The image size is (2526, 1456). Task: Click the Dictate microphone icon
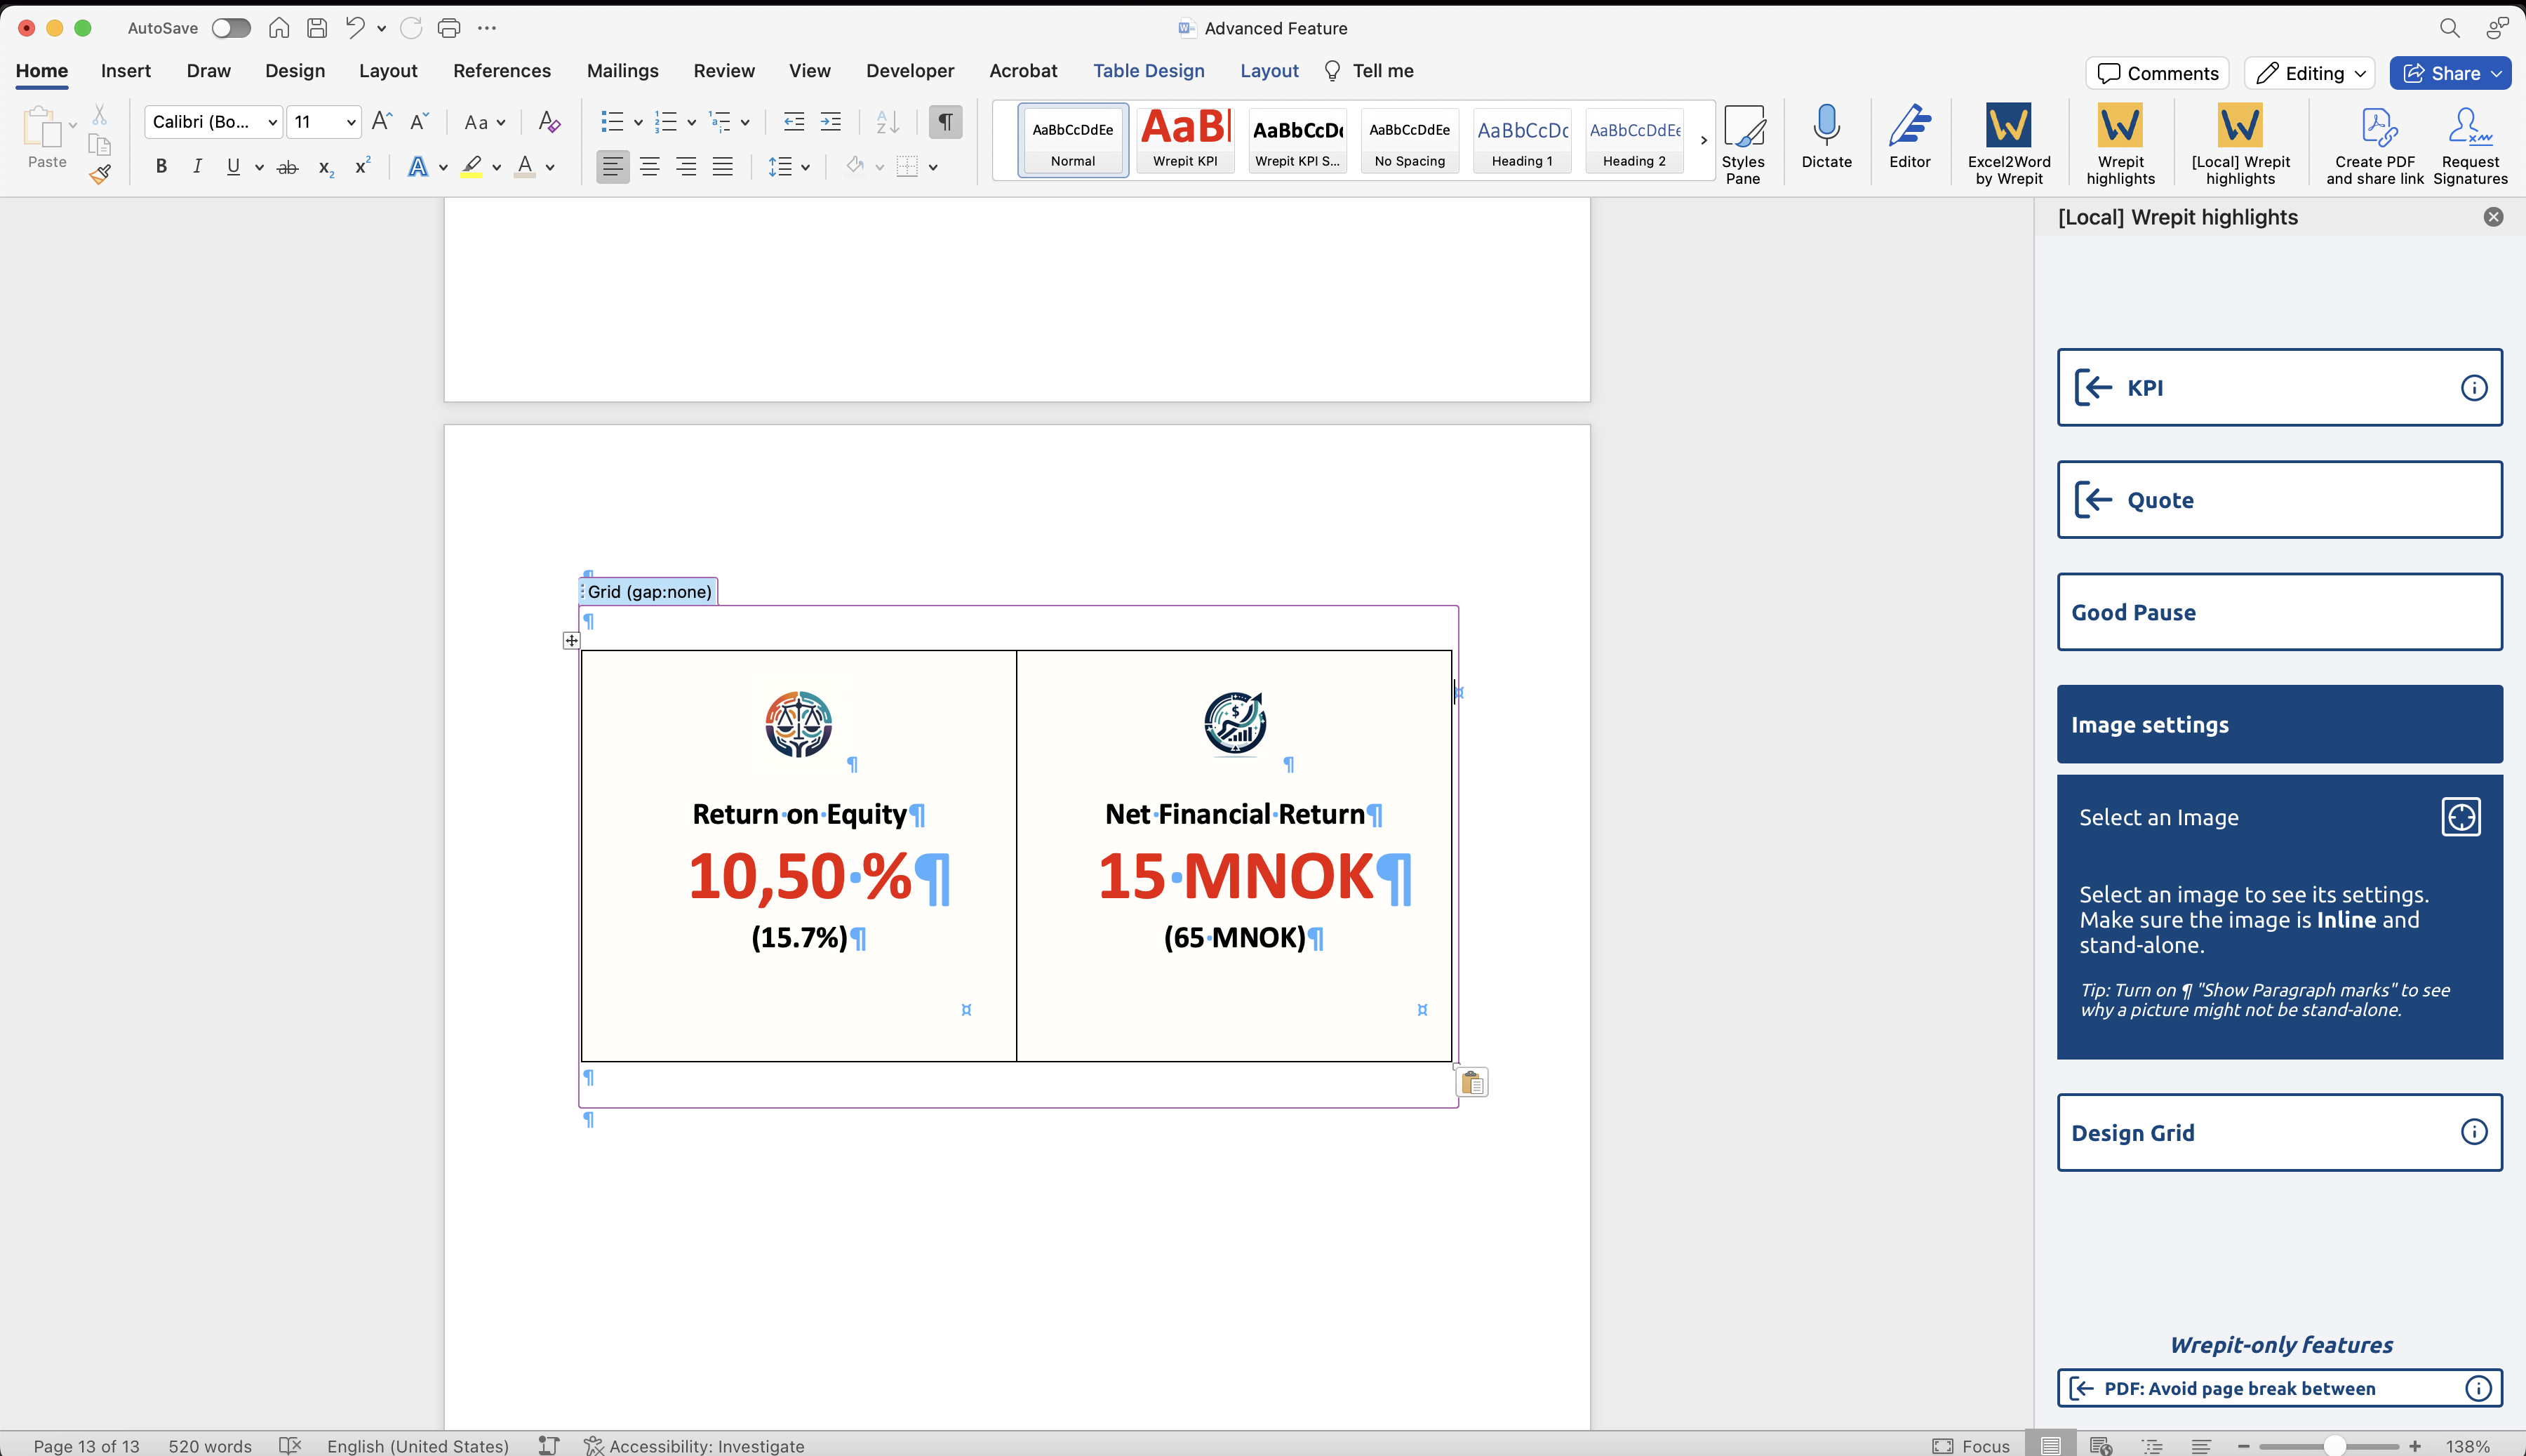point(1826,137)
